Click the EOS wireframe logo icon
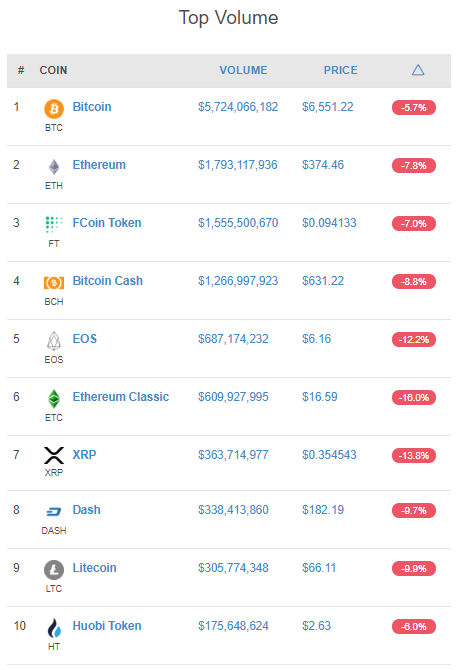The width and height of the screenshot is (458, 670). (54, 341)
